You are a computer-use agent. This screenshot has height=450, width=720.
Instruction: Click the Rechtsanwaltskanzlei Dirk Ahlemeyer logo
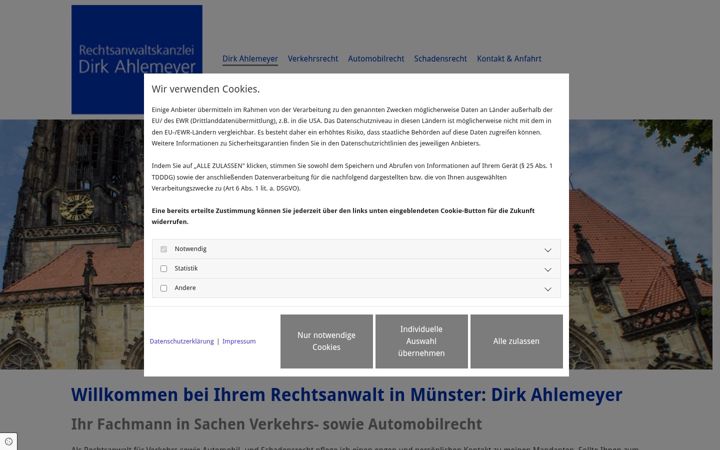[137, 59]
